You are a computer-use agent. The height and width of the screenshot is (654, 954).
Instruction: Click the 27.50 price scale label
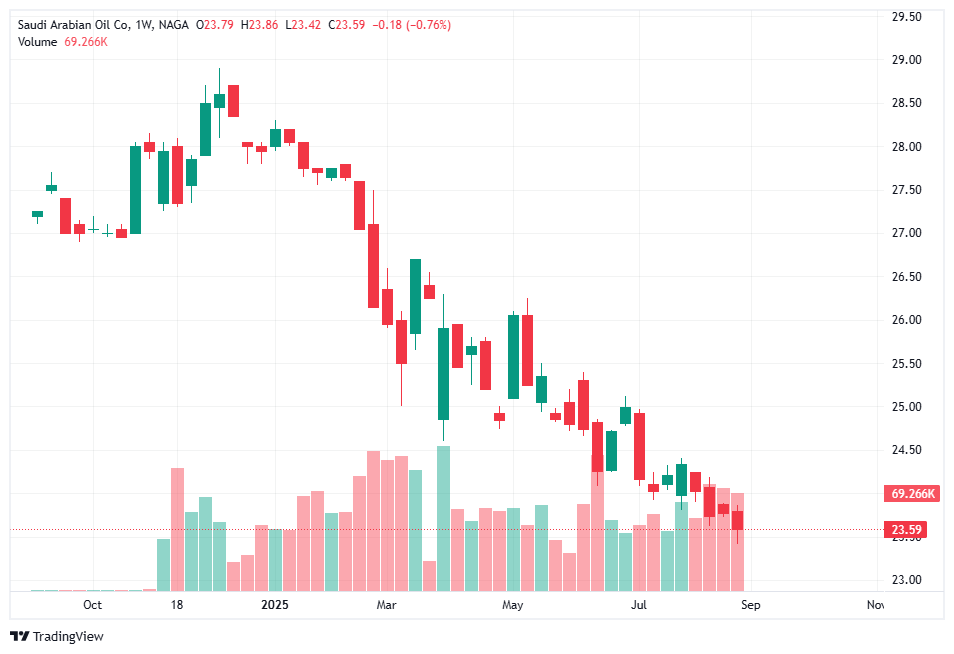tap(907, 190)
